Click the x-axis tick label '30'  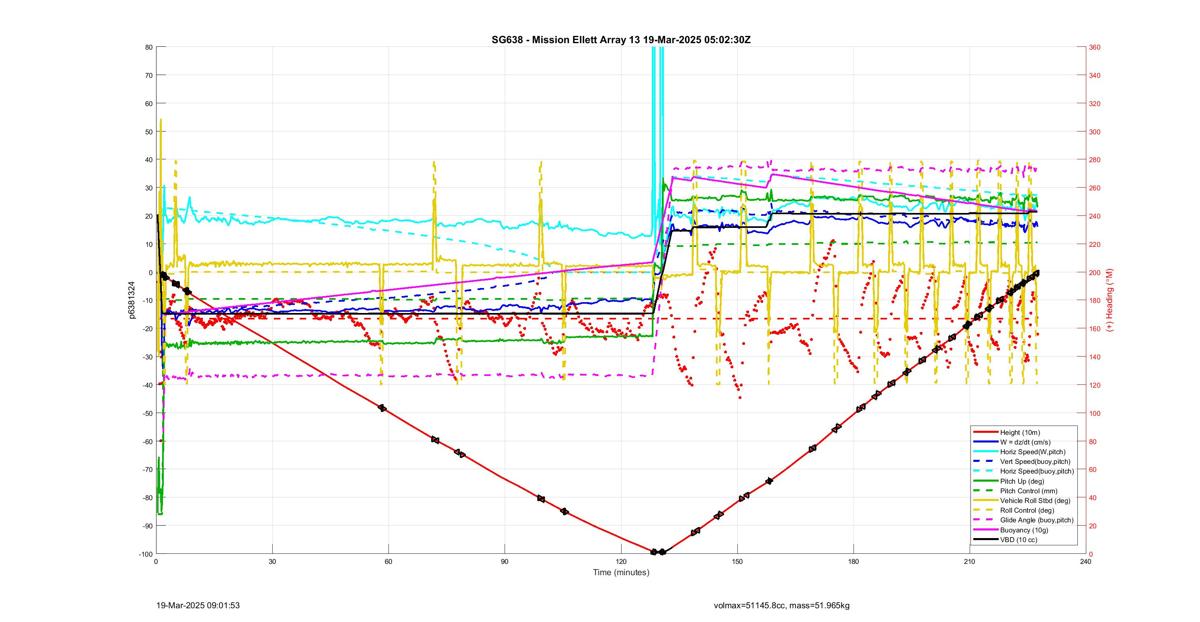272,562
